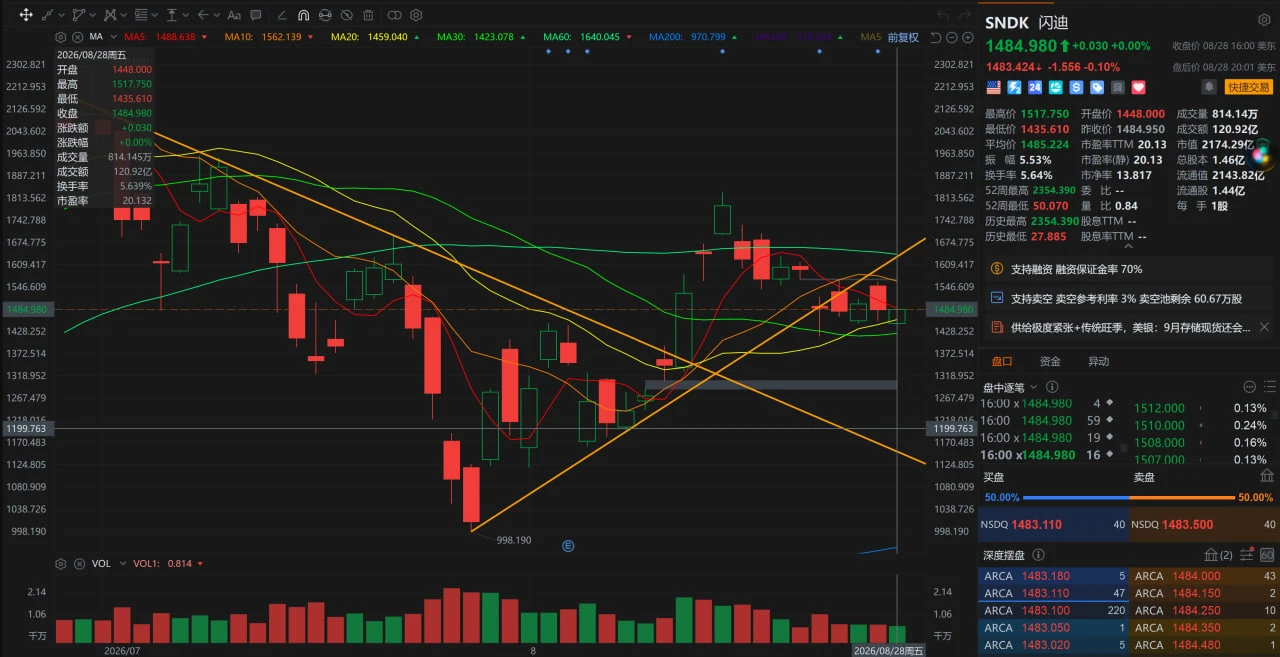
Task: Expand trend line tool options arrow
Action: [x=61, y=15]
